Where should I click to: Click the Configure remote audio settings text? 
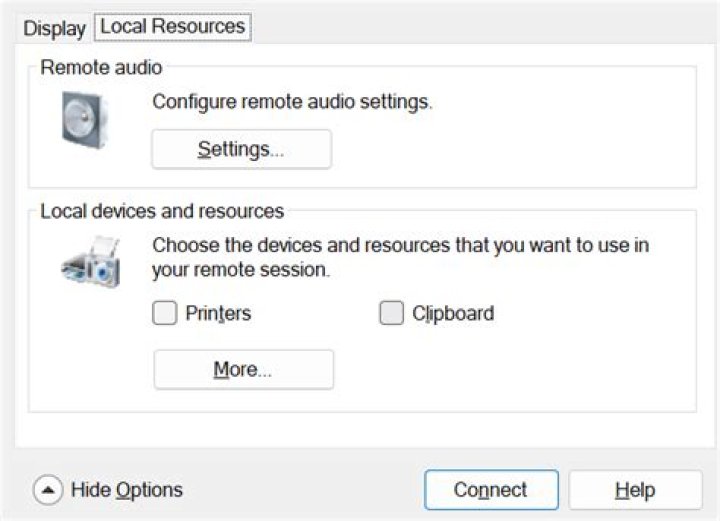pos(292,101)
